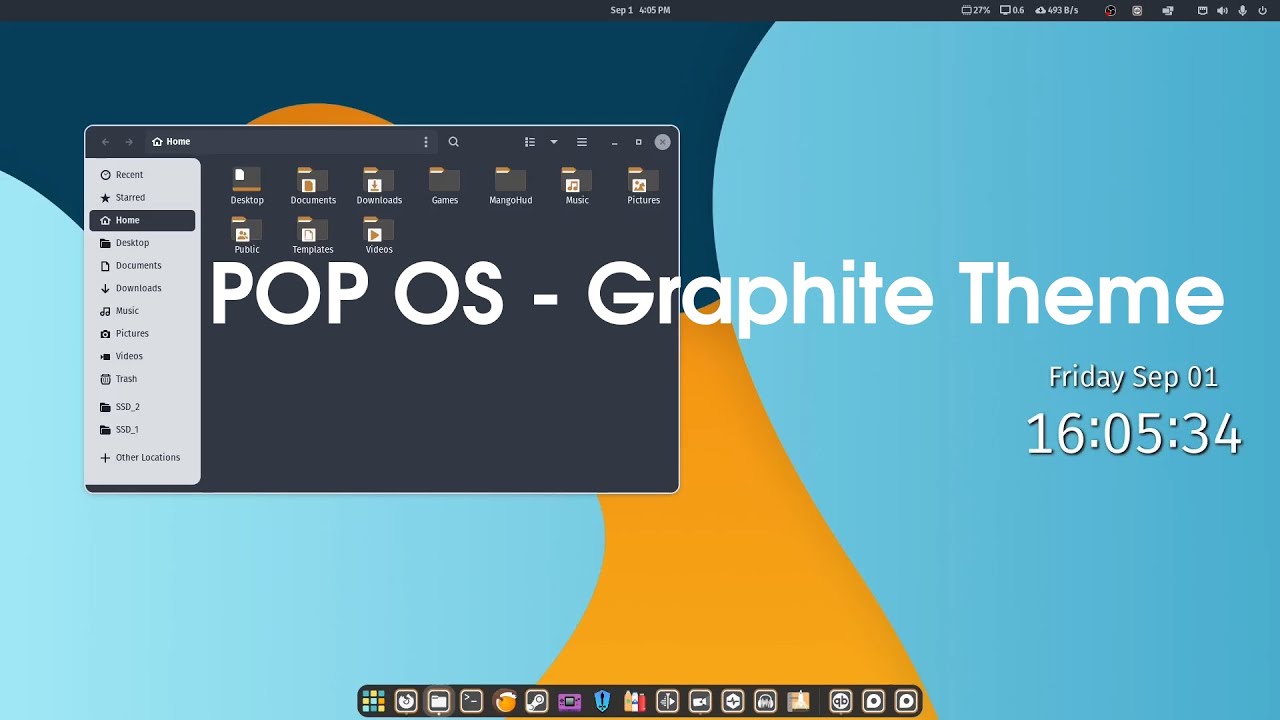Open the view options dropdown arrow
Screen dimensions: 1280x720
[554, 142]
